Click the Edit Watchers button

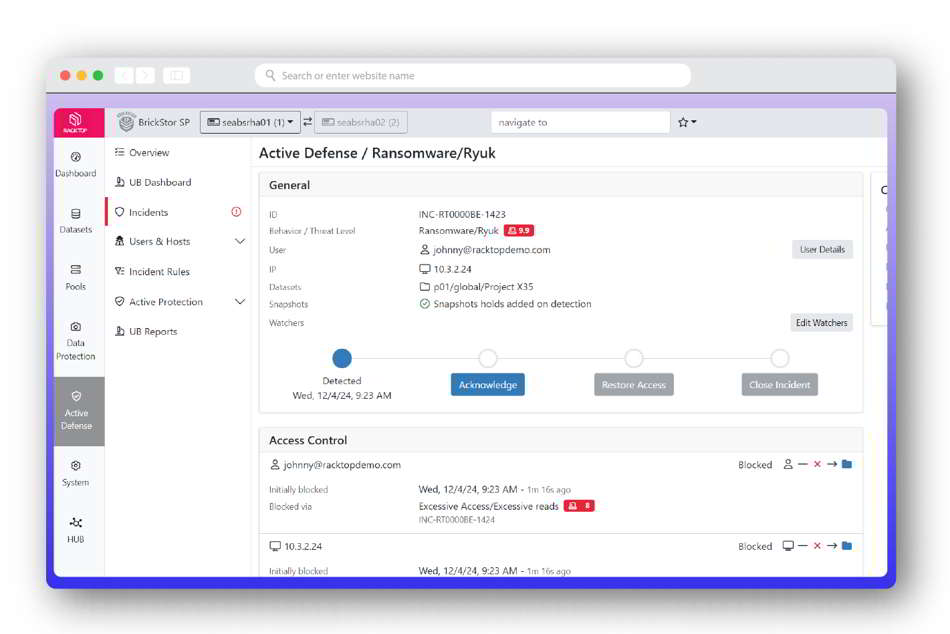tap(822, 323)
